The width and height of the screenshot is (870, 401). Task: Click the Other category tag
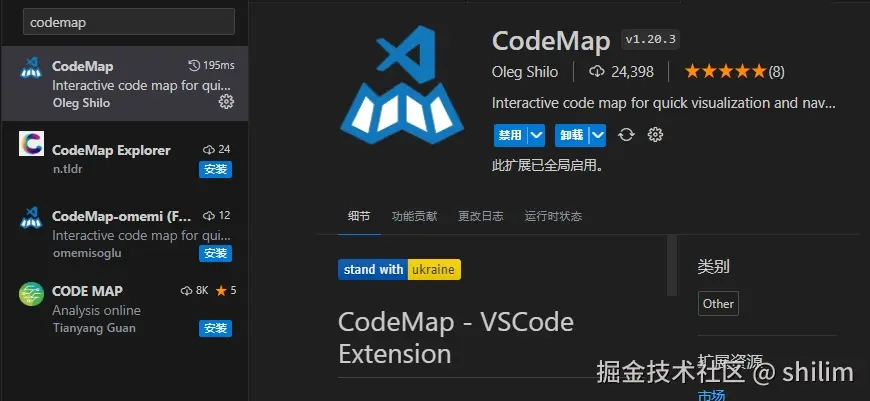tap(718, 303)
